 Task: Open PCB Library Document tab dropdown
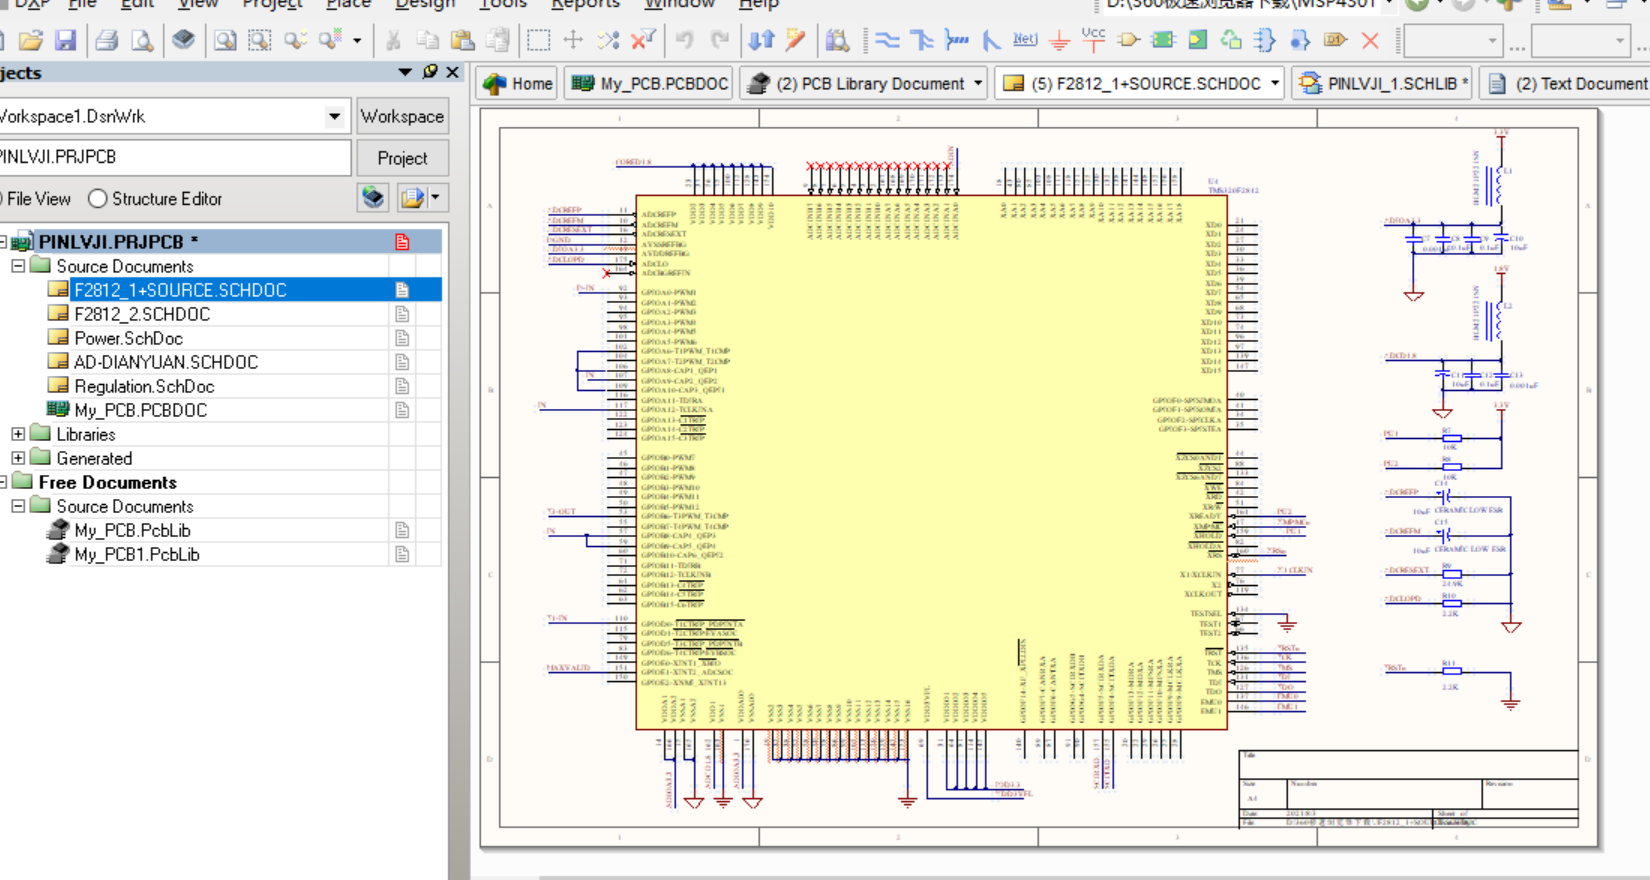pos(978,84)
